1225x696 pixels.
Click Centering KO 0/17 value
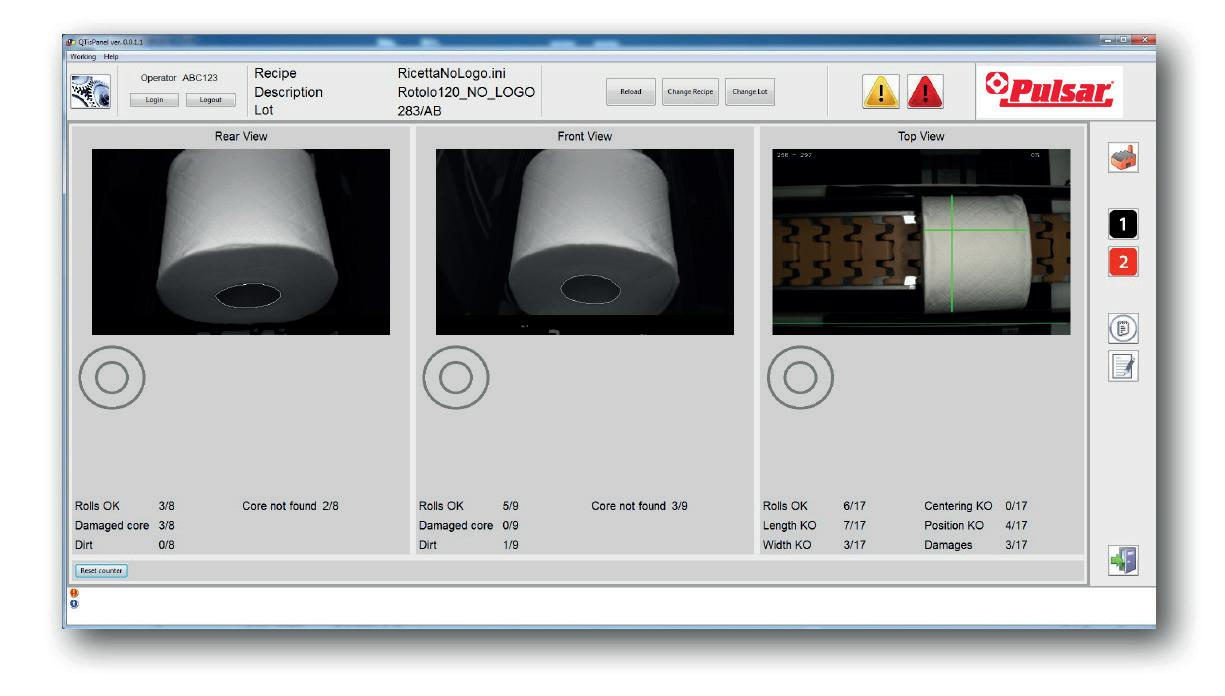click(1016, 506)
